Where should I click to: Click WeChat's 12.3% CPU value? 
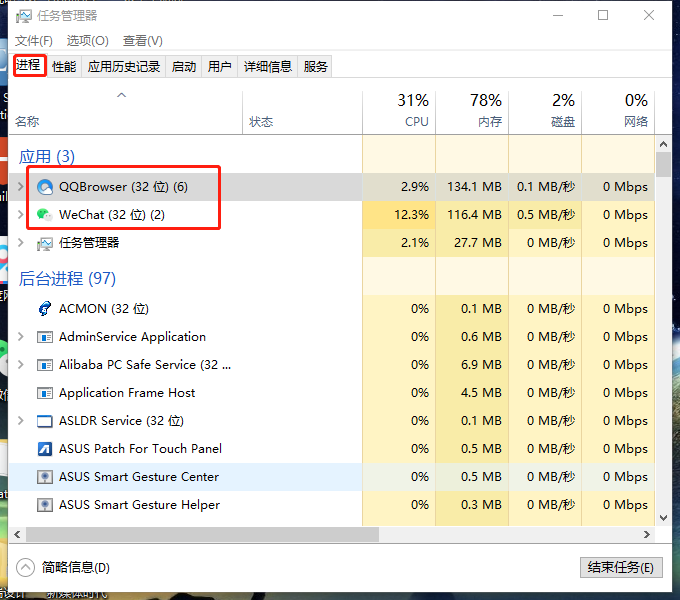pos(411,215)
